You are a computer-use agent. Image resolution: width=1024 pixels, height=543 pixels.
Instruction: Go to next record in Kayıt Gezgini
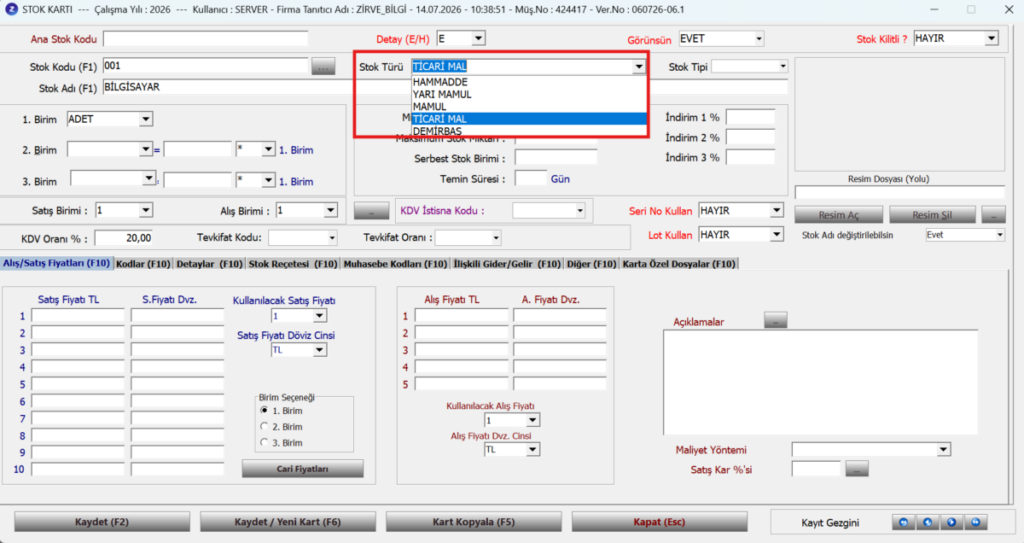(952, 522)
